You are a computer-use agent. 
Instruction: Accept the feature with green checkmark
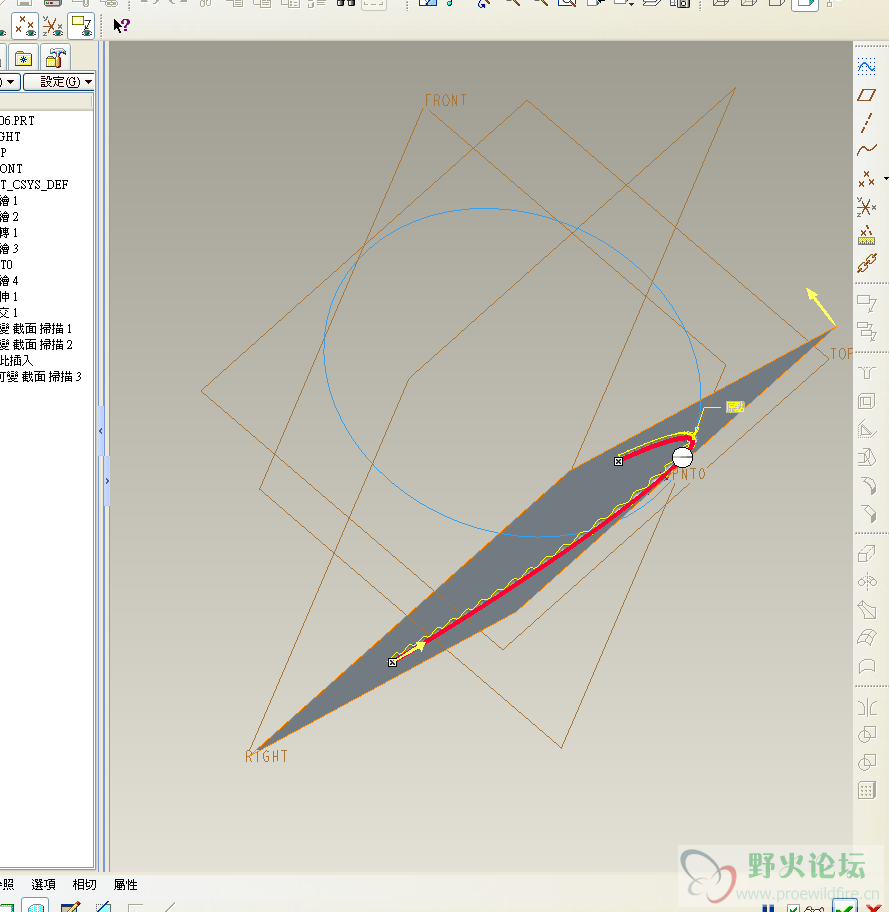point(845,906)
